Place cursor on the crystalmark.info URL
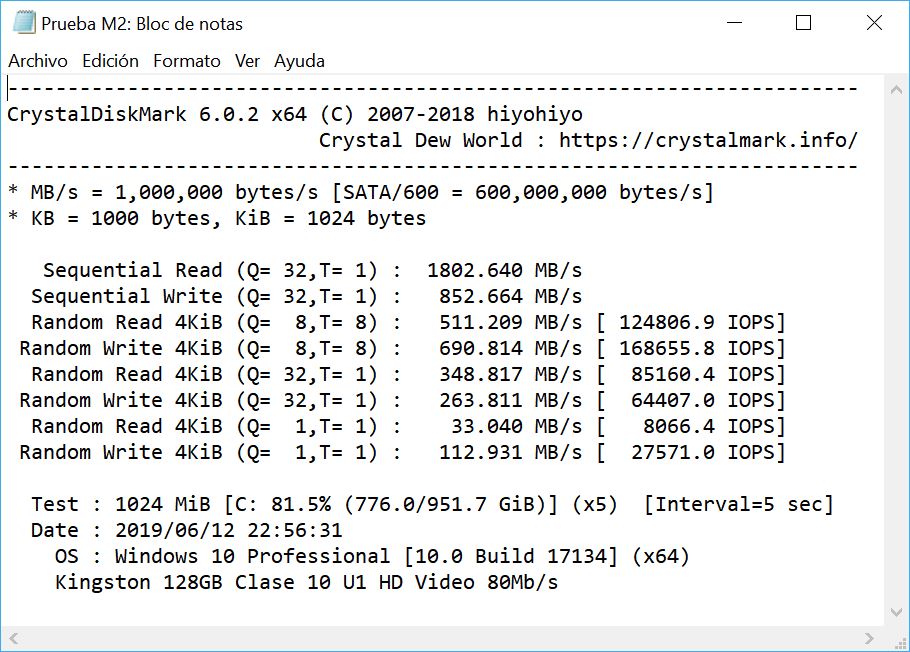The image size is (910, 652). point(708,141)
